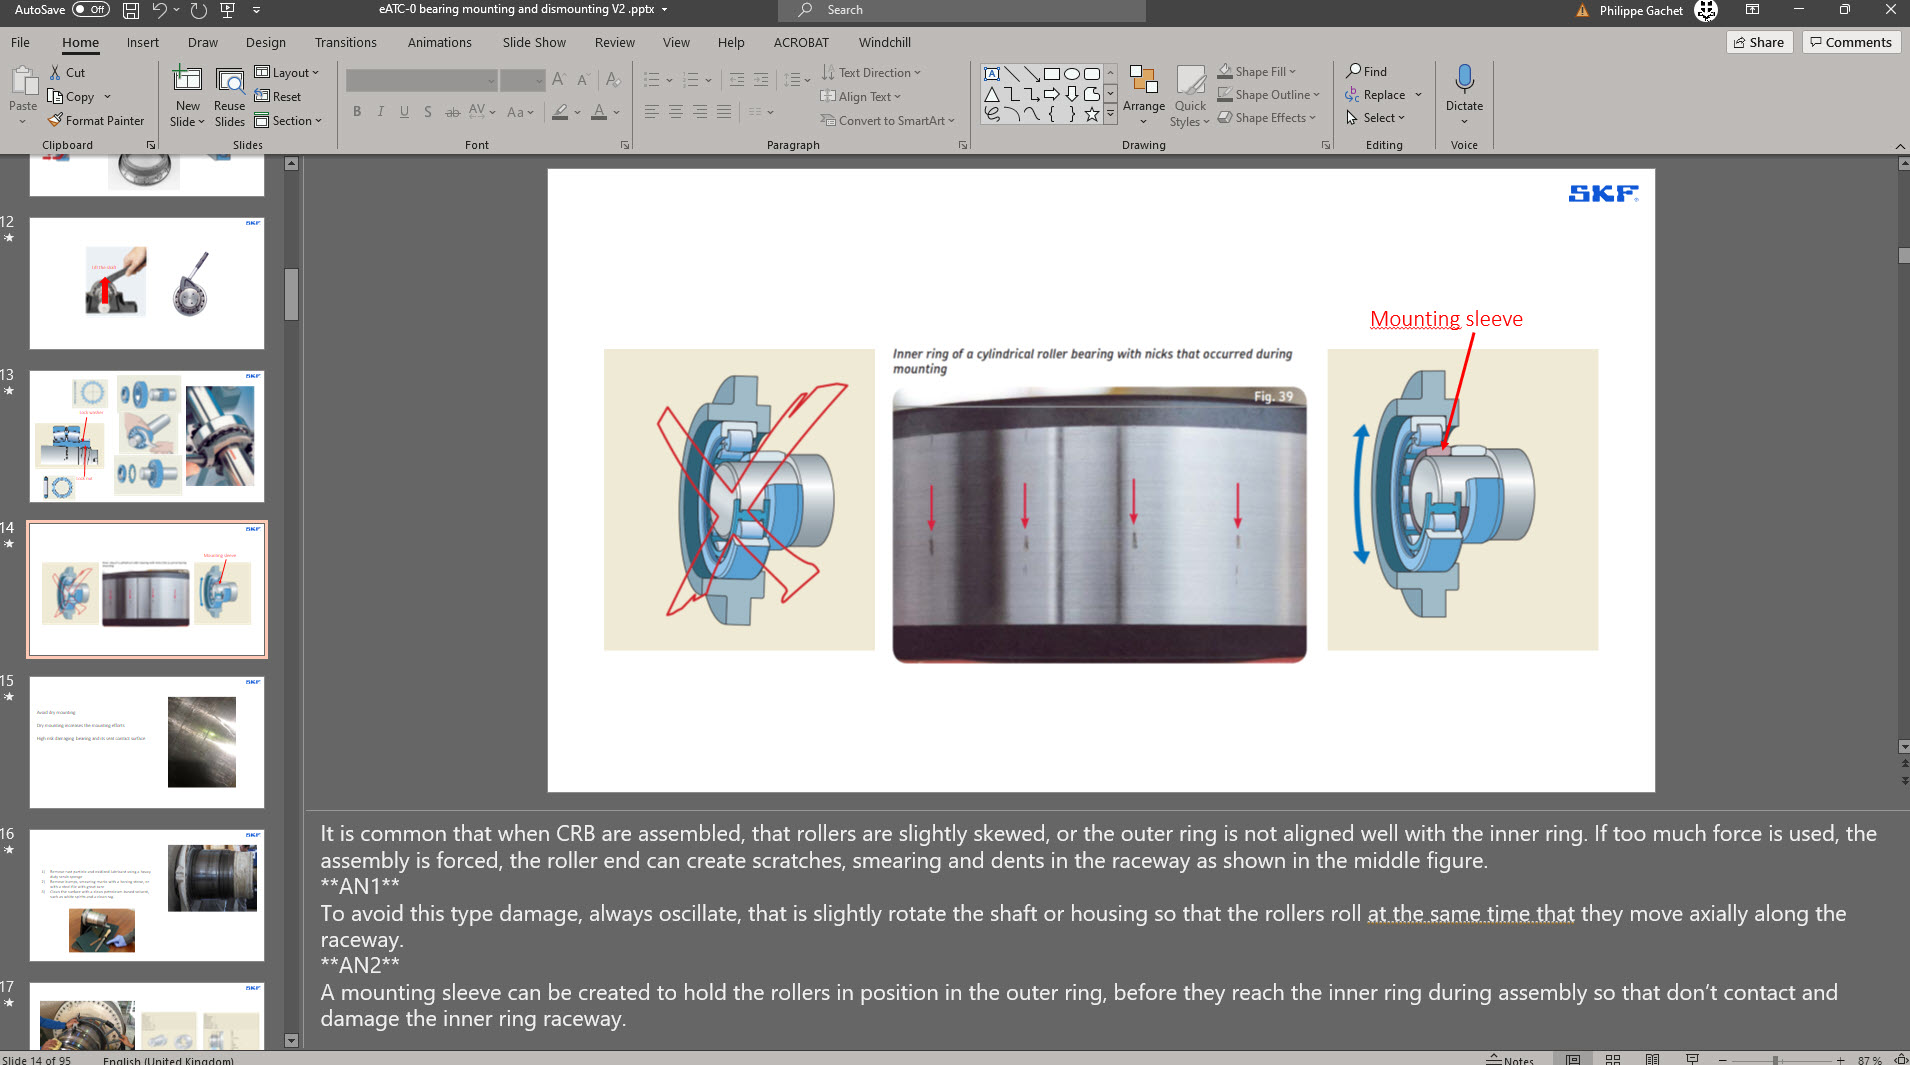Toggle Italic formatting
The image size is (1910, 1065).
pos(381,112)
